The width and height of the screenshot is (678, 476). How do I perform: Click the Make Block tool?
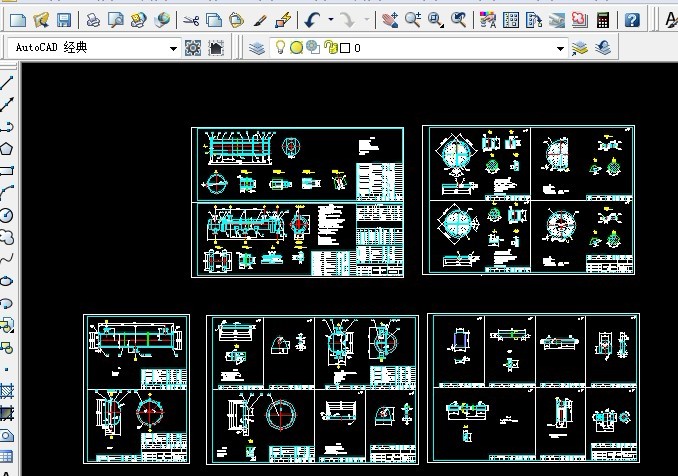(x=6, y=347)
